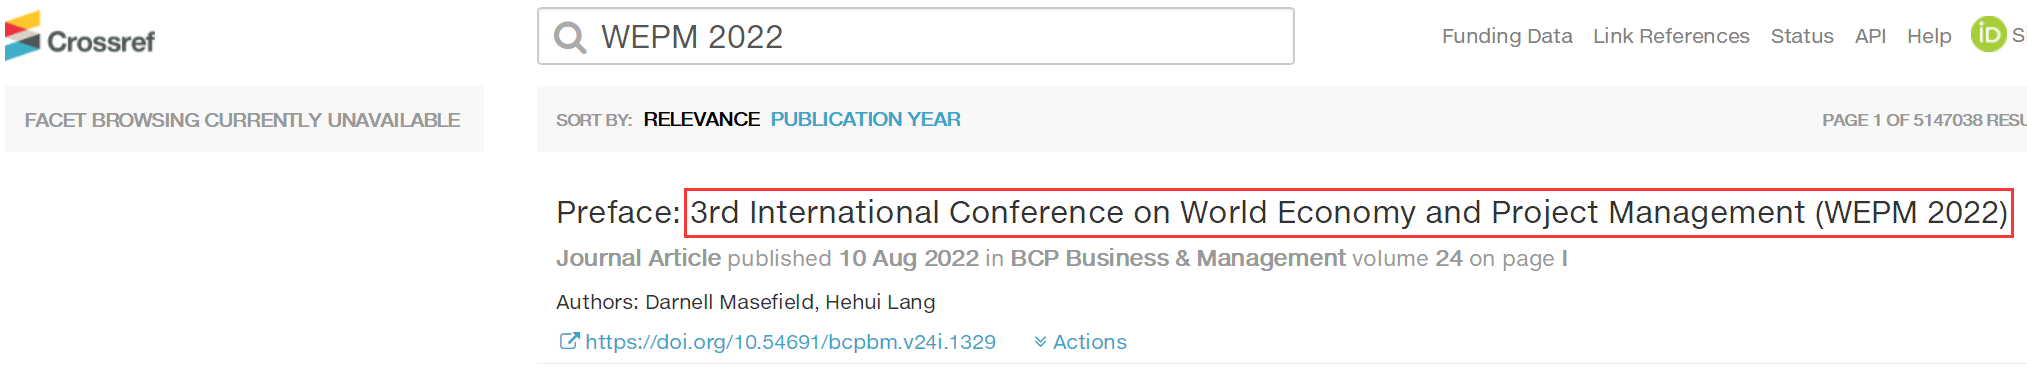Focus the search field containing WEPM 2022

916,36
